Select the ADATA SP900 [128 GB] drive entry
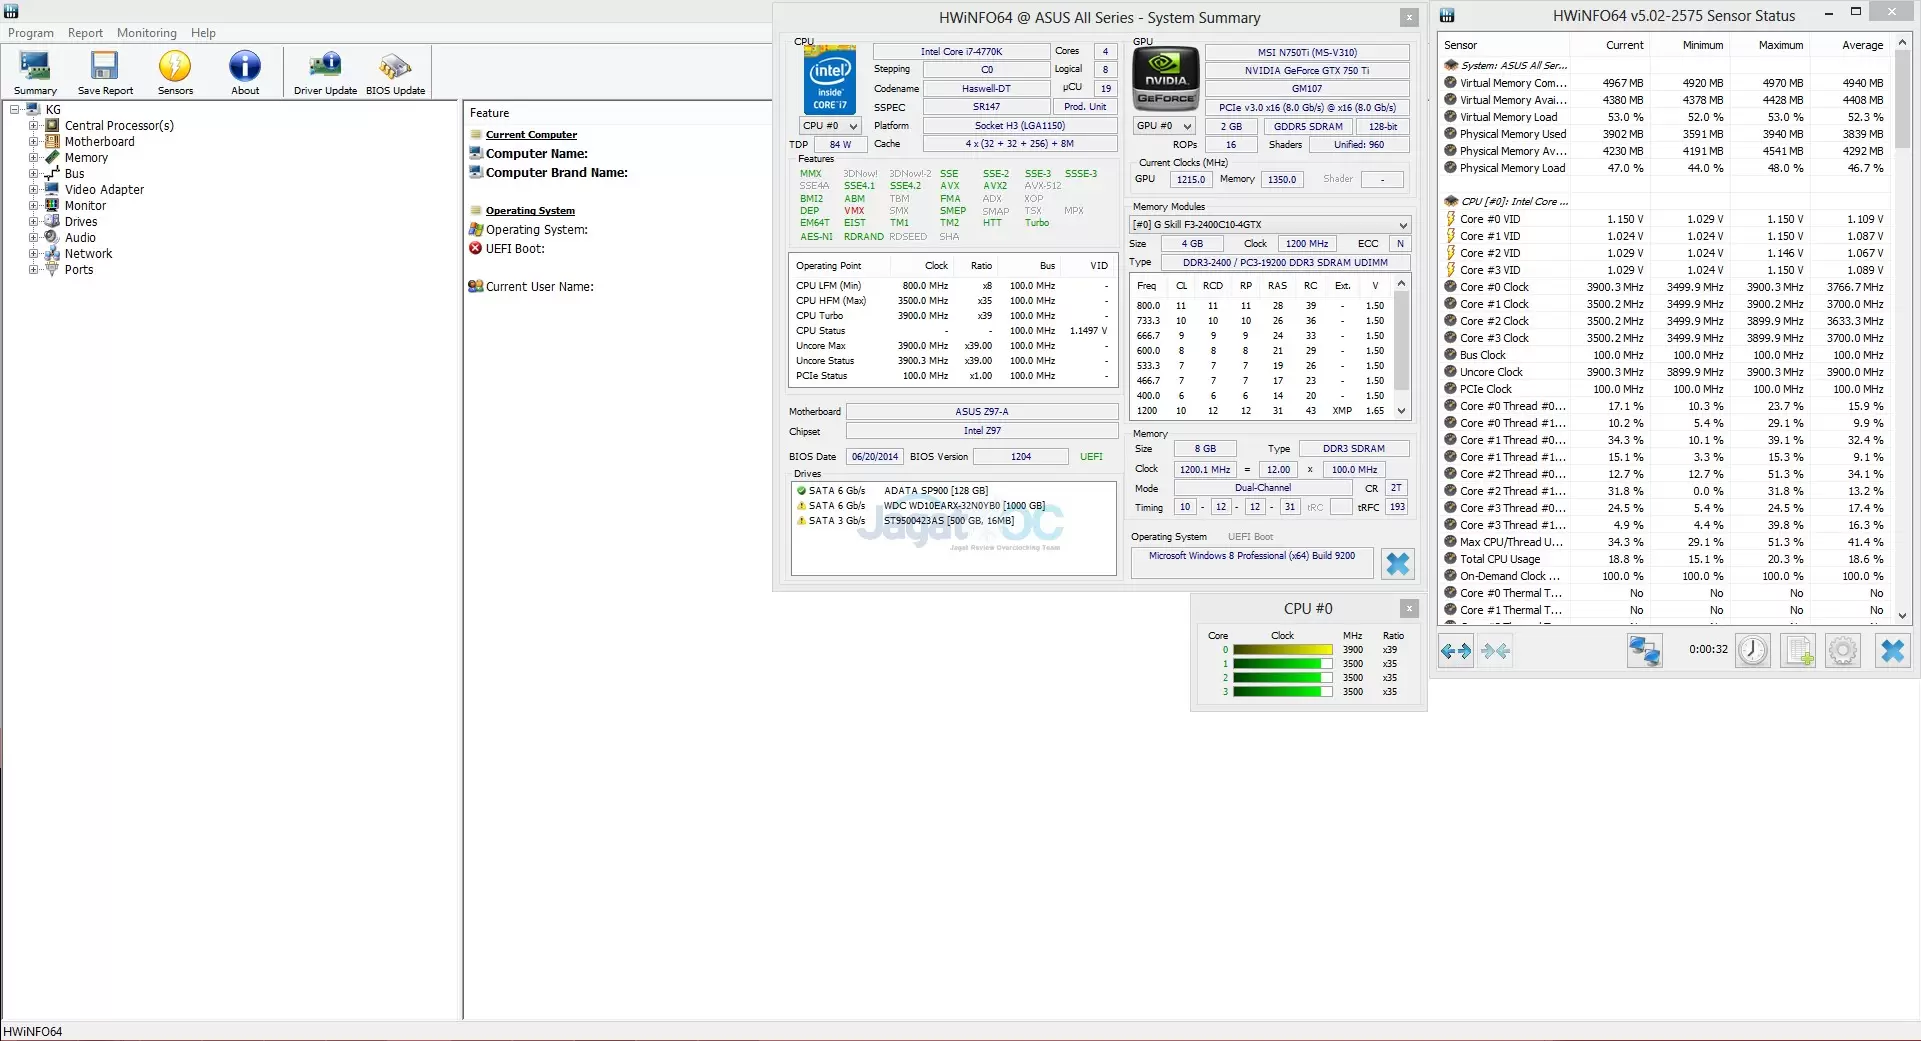This screenshot has height=1041, width=1921. pos(936,491)
